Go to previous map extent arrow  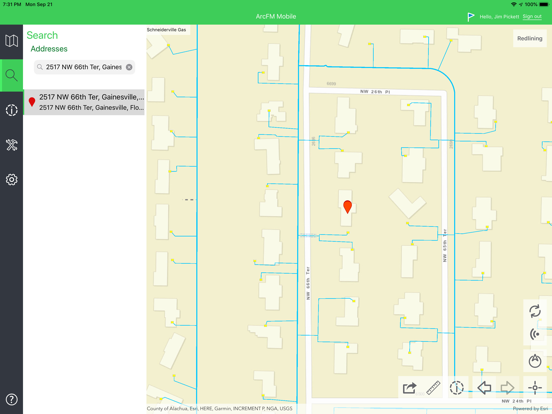pos(484,388)
